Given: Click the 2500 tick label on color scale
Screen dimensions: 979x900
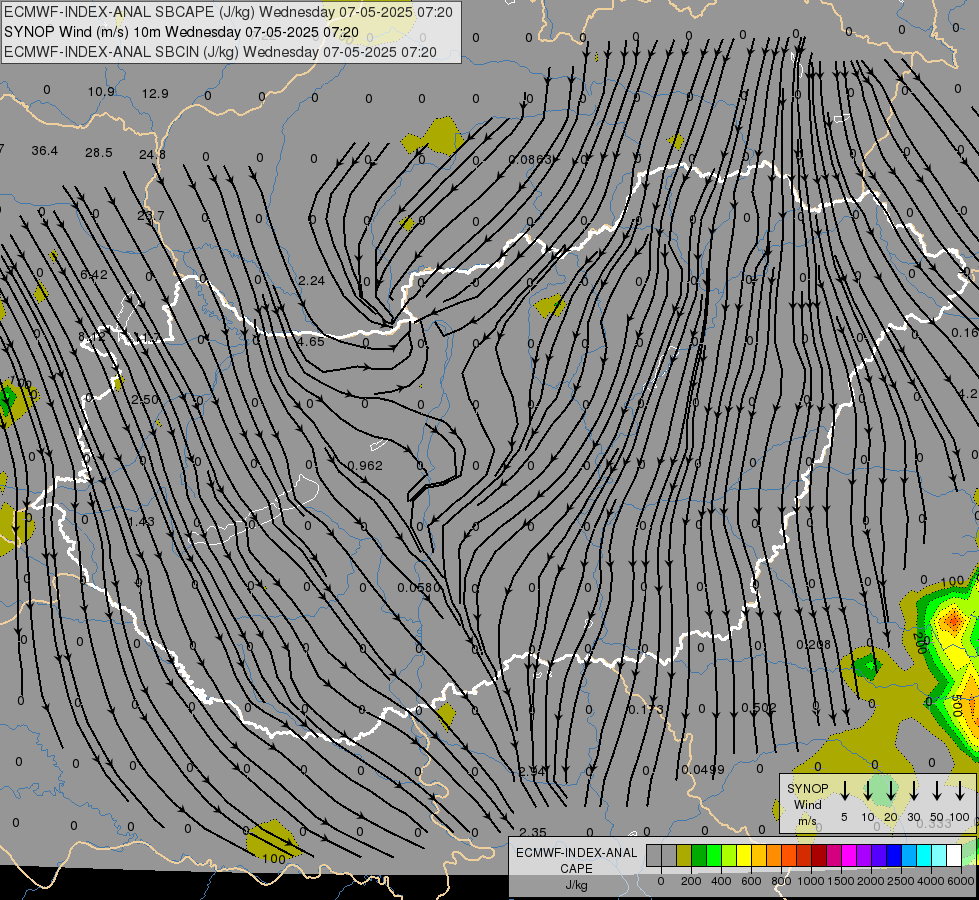Looking at the screenshot, I should tap(901, 881).
